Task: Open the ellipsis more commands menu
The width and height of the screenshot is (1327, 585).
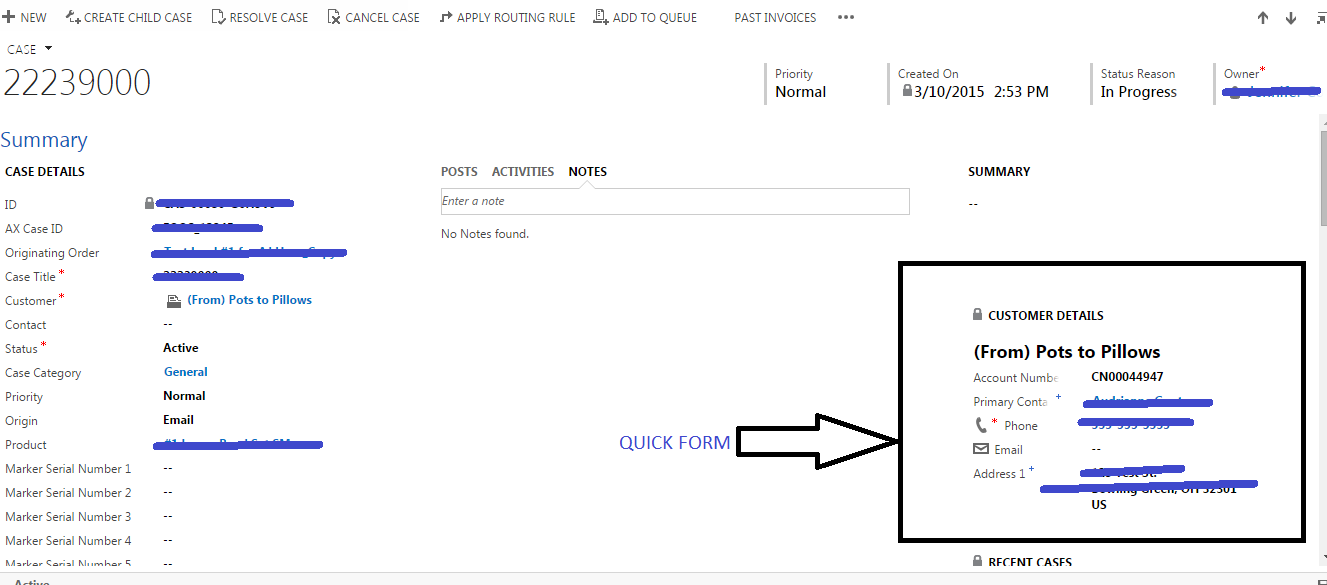Action: point(845,17)
